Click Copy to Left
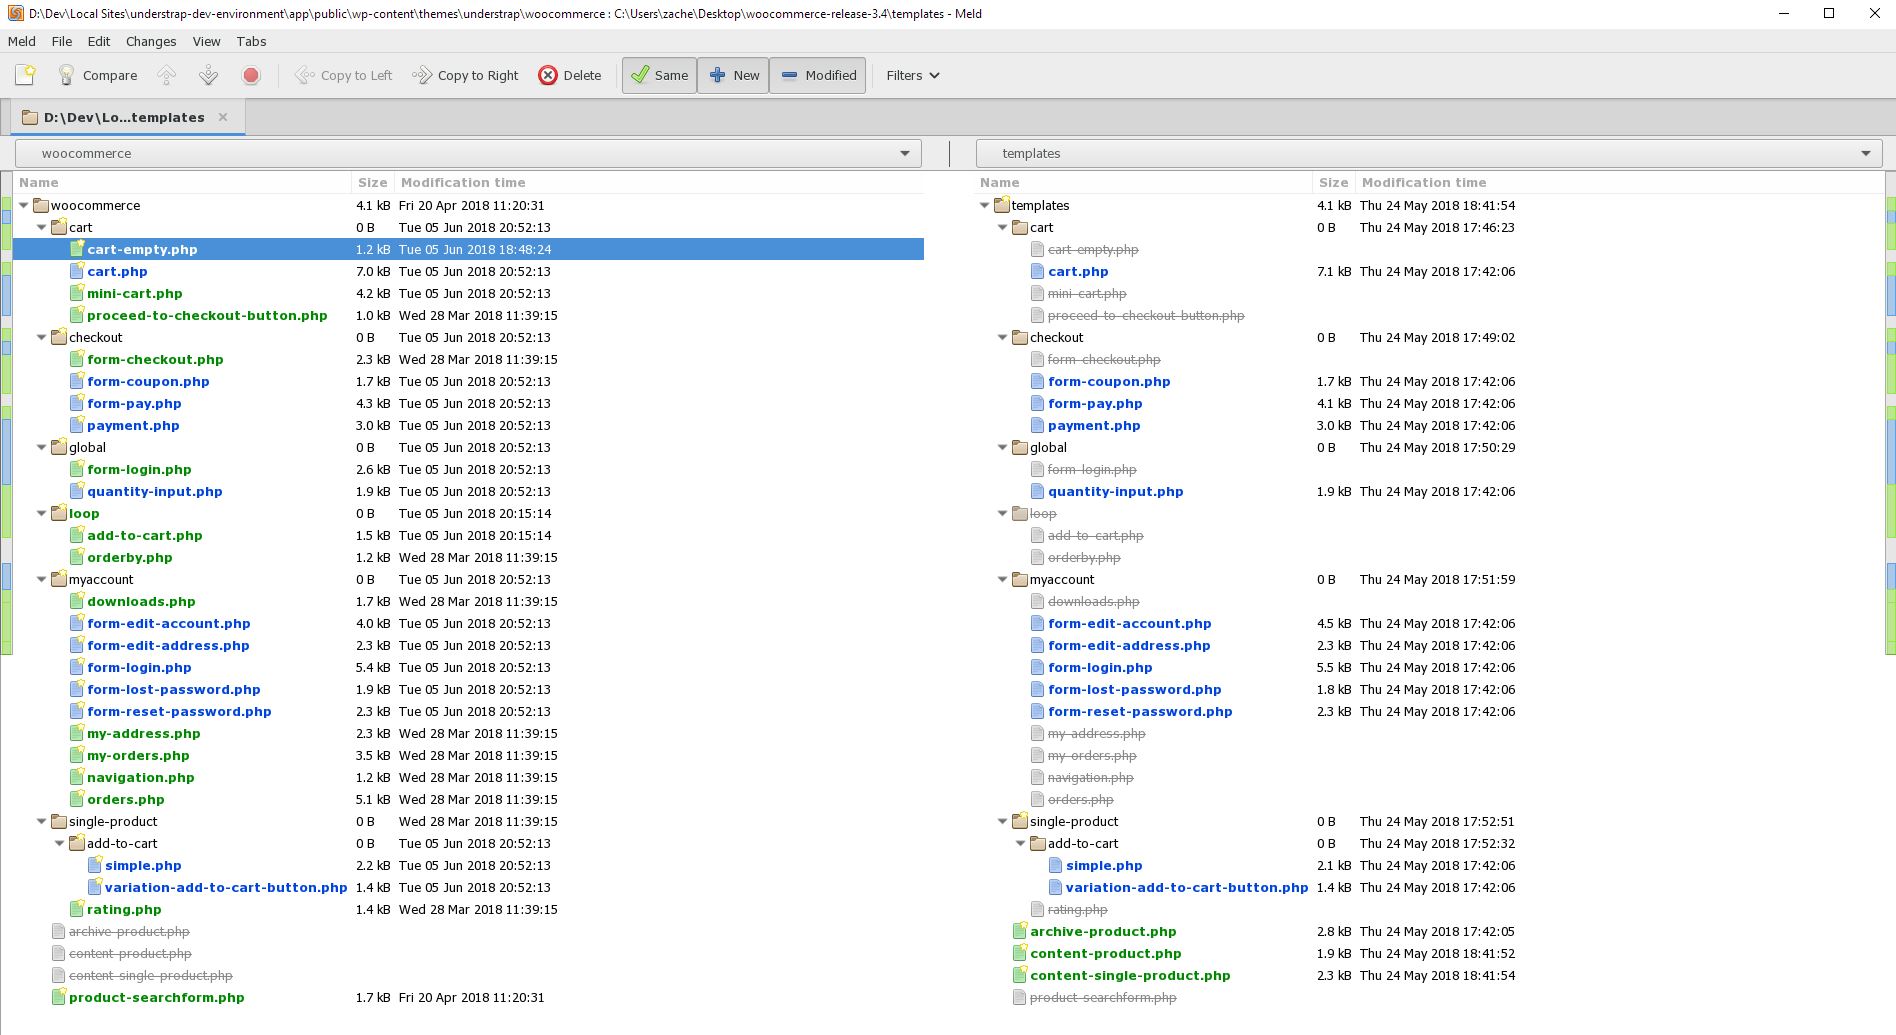Image resolution: width=1896 pixels, height=1035 pixels. coord(343,75)
